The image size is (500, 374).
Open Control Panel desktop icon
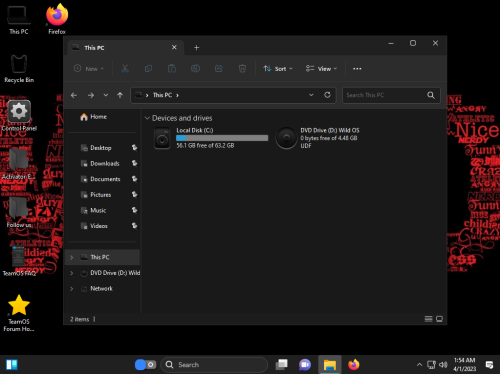click(19, 116)
